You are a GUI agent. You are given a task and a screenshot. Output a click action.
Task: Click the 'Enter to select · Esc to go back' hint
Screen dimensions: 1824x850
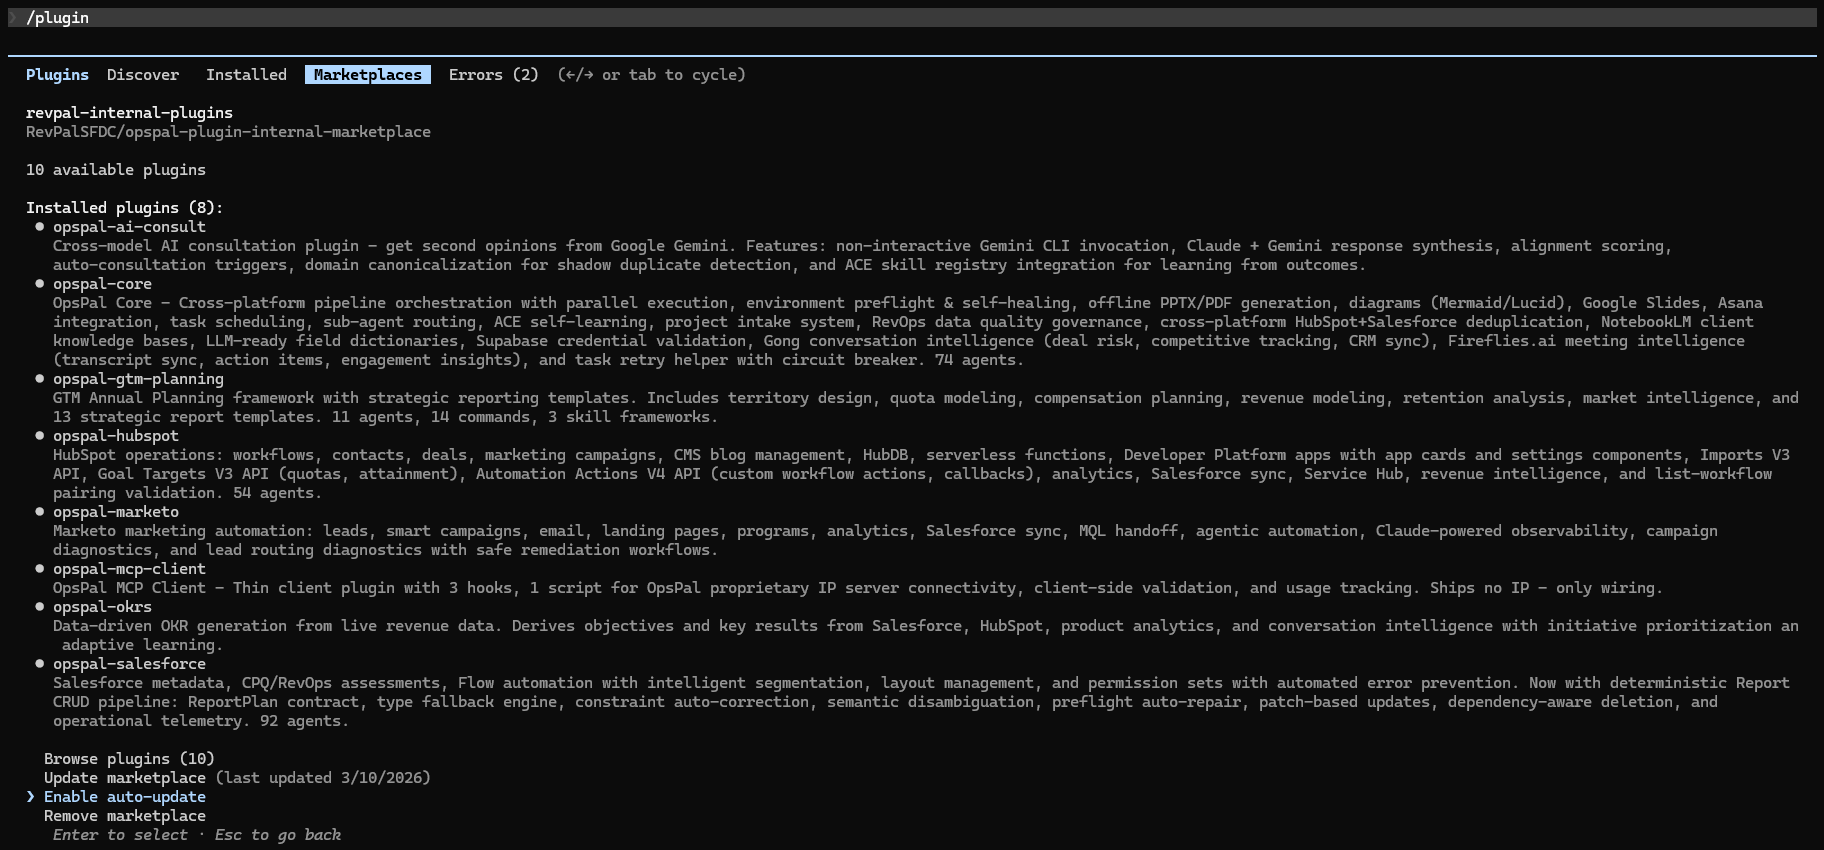click(x=197, y=835)
